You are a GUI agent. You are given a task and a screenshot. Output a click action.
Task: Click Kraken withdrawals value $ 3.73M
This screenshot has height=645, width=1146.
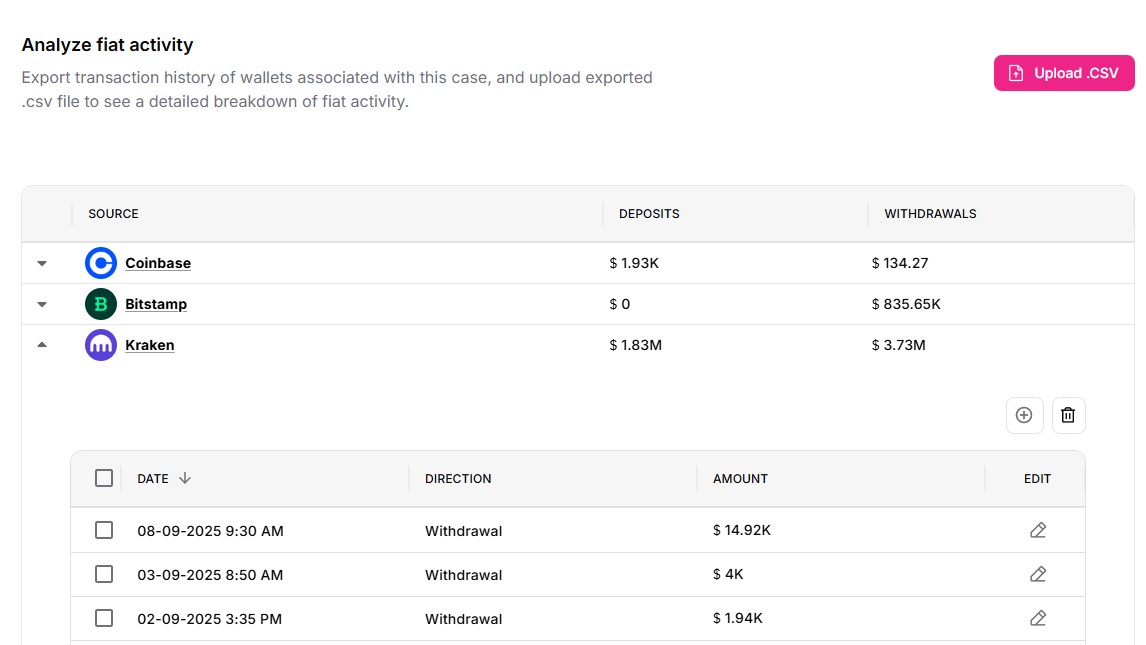[x=898, y=345]
